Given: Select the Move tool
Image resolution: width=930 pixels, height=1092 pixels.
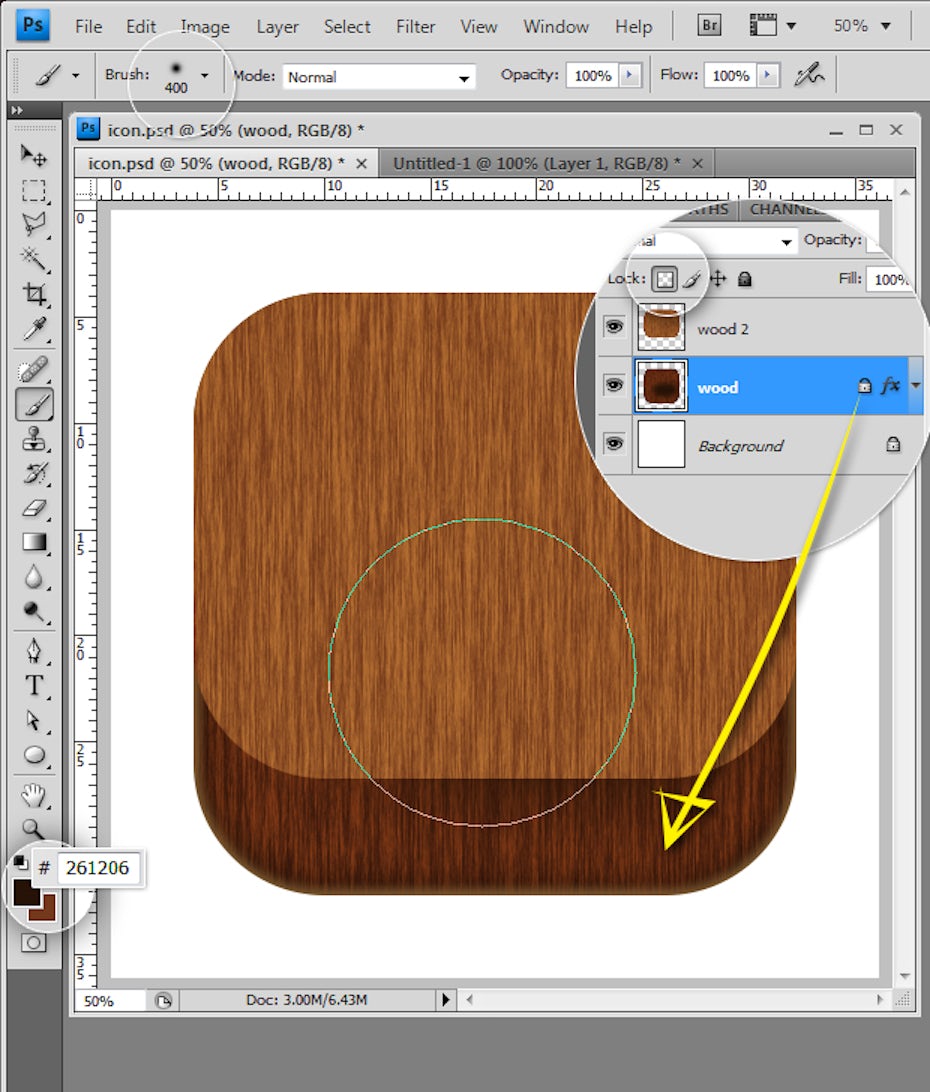Looking at the screenshot, I should 34,155.
